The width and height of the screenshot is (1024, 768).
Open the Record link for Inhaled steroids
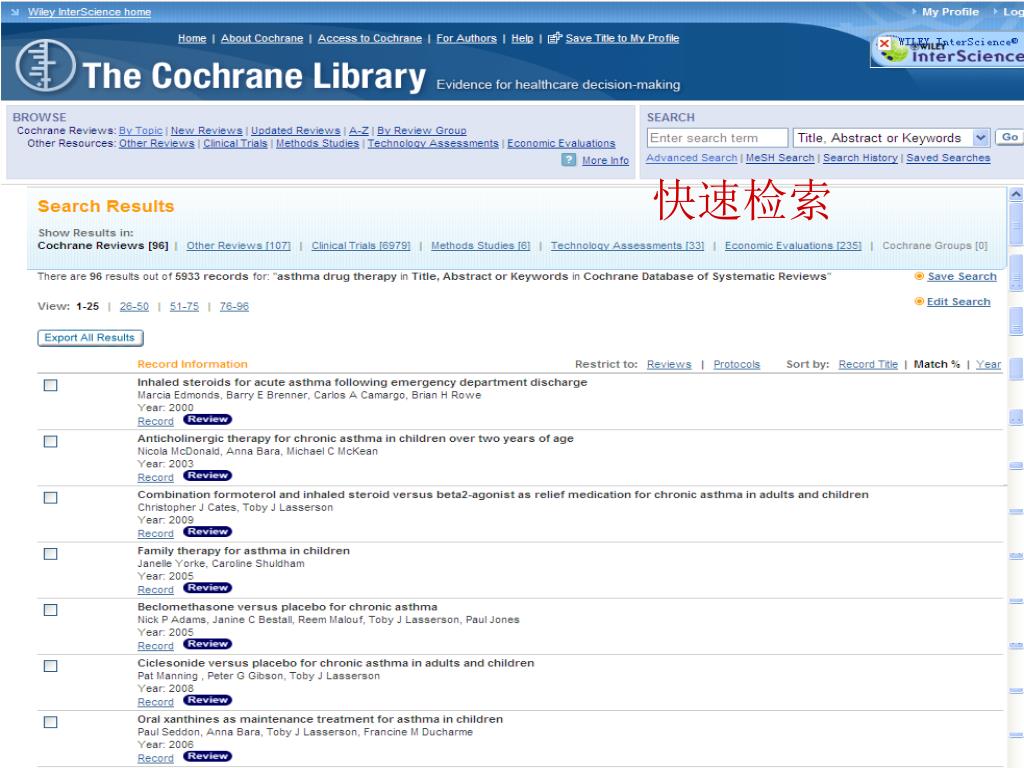click(155, 422)
